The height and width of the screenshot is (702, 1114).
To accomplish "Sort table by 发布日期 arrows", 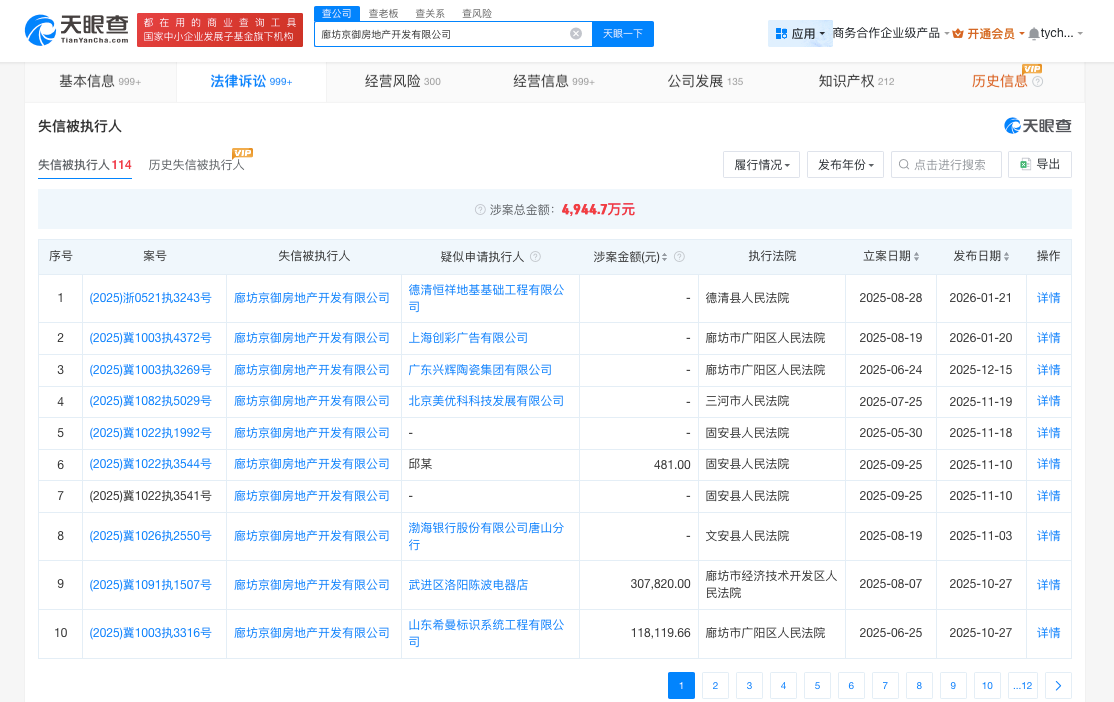I will 1006,257.
